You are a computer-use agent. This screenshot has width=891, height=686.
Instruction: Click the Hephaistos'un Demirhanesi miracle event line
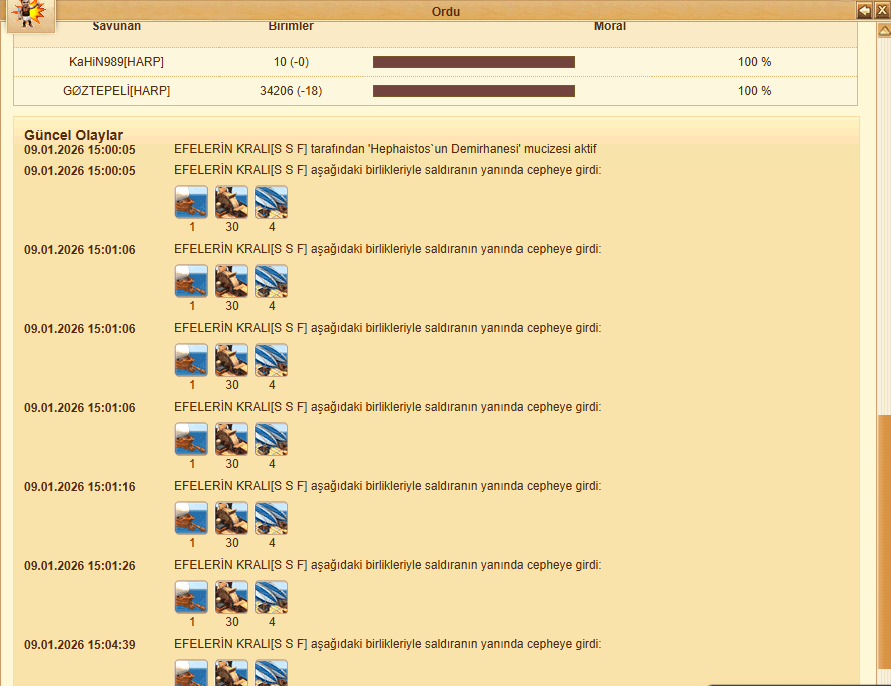coord(385,149)
